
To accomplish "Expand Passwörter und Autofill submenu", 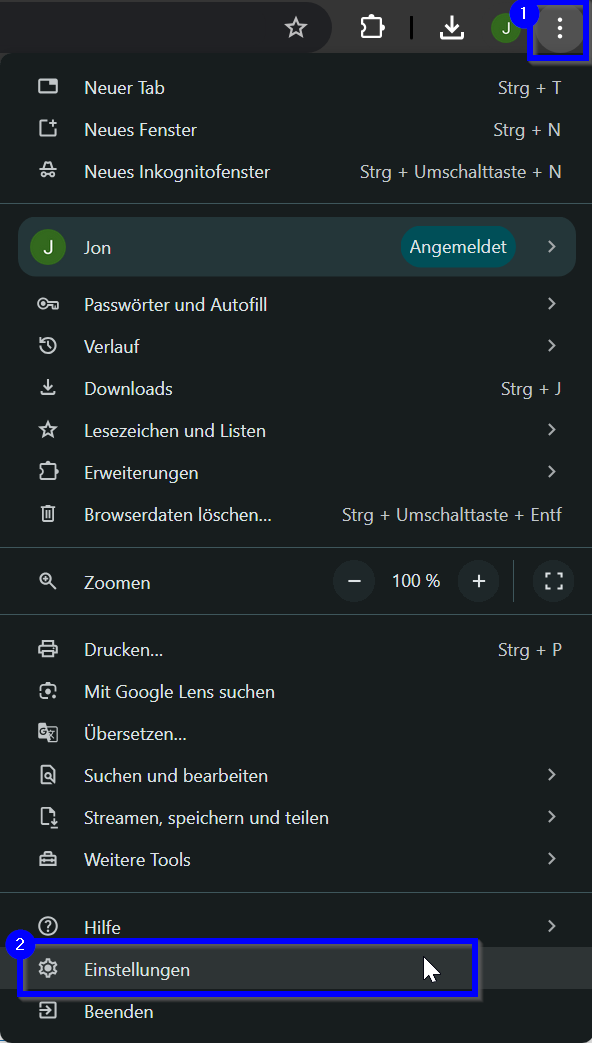I will tap(297, 305).
